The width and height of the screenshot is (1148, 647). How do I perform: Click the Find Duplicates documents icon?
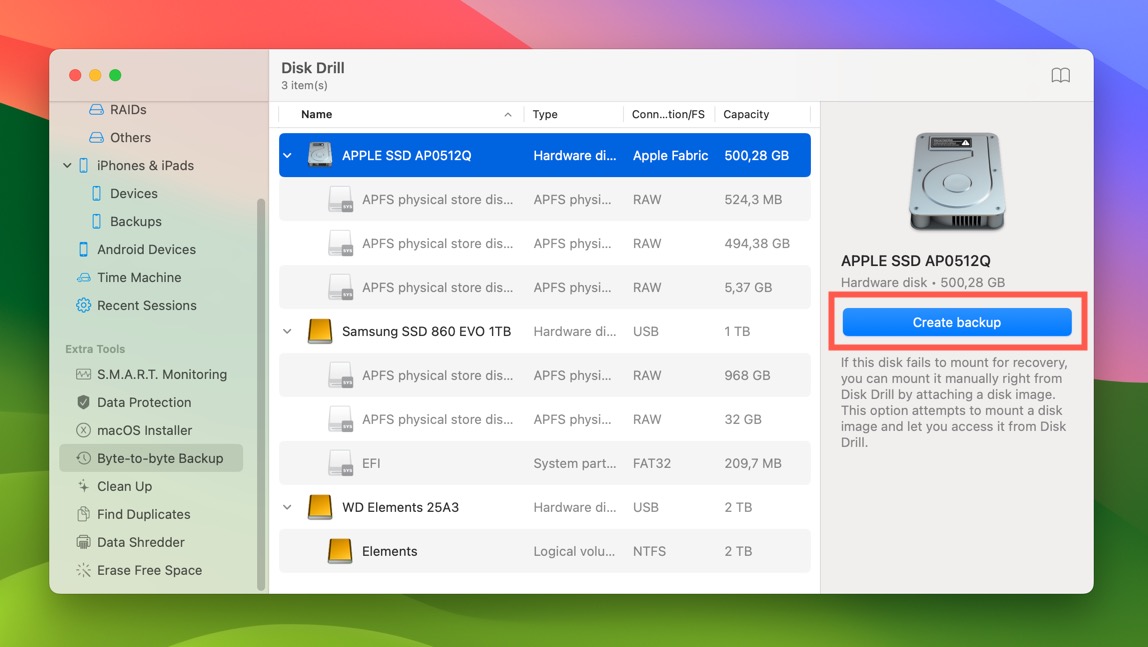(x=83, y=514)
